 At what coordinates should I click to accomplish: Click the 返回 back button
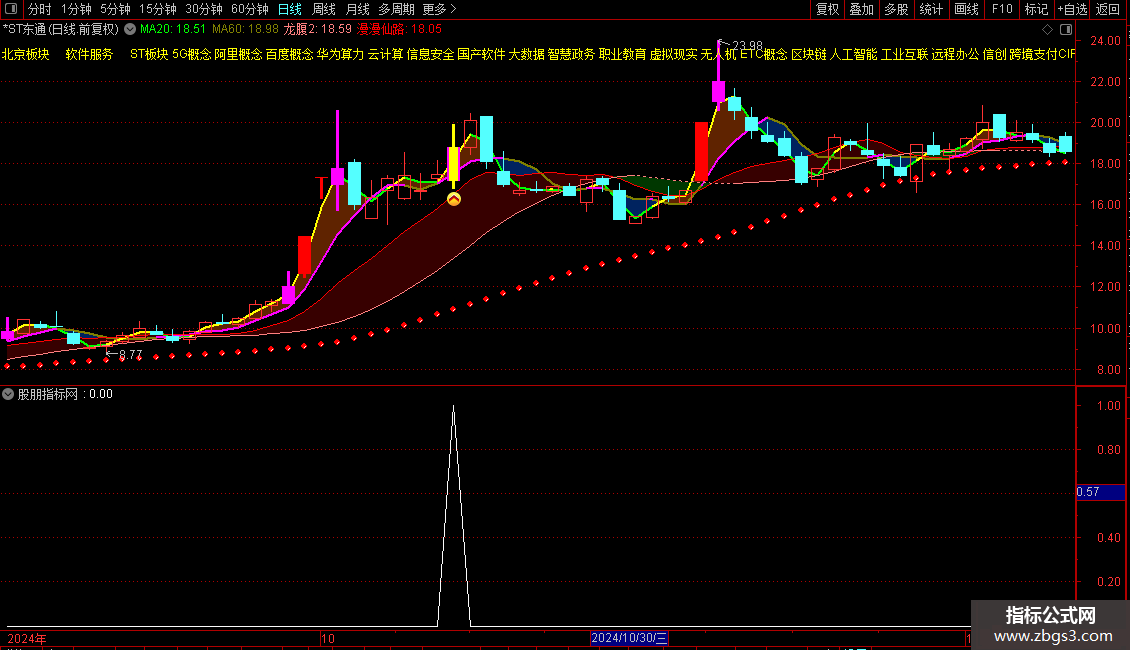point(1108,9)
